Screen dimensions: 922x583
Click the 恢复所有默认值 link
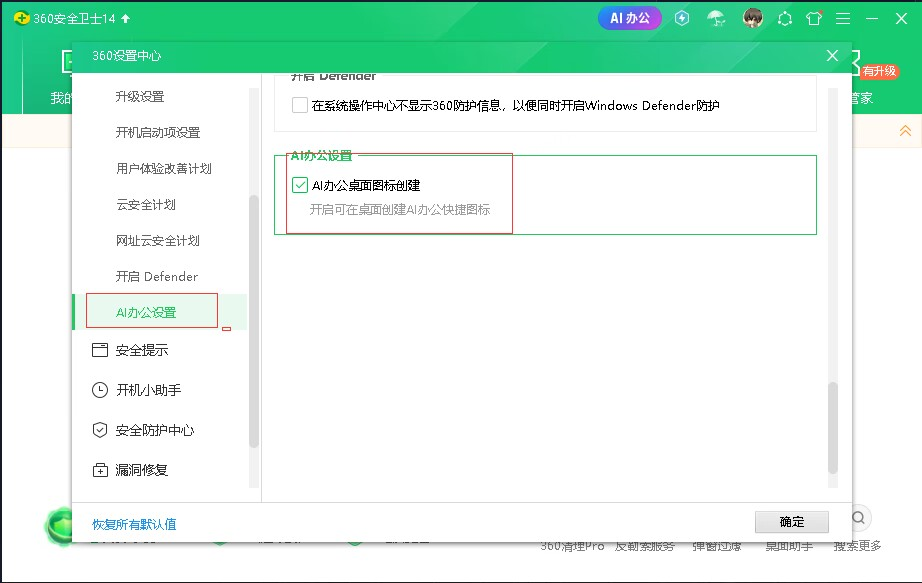click(x=134, y=524)
